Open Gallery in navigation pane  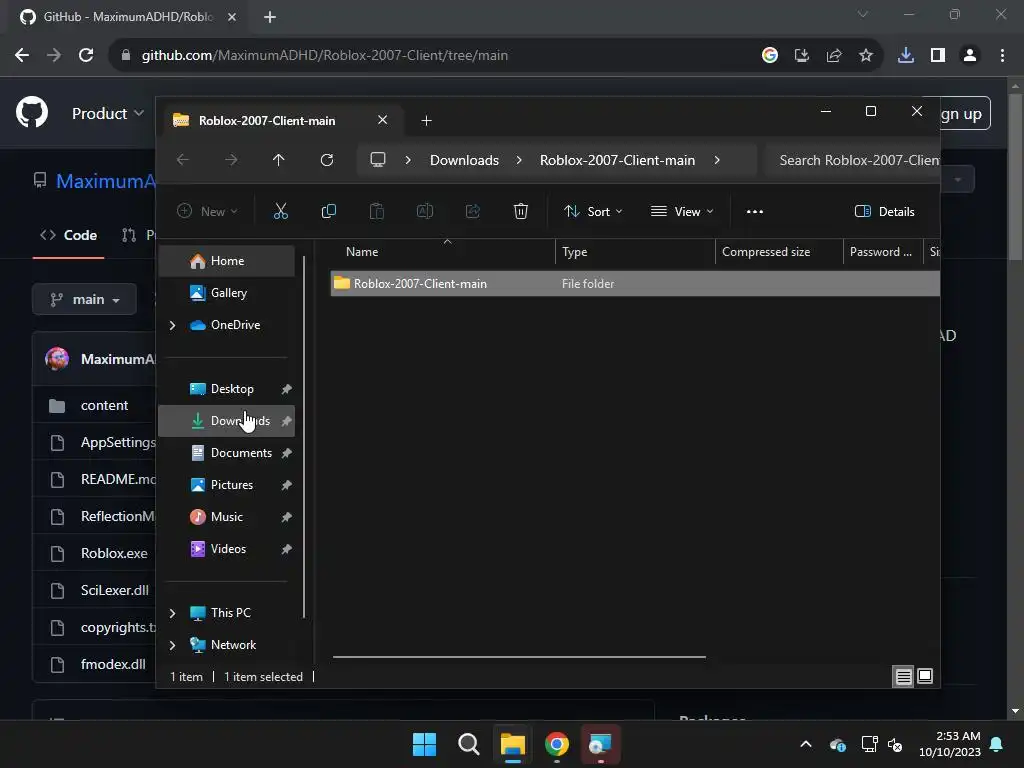point(227,293)
